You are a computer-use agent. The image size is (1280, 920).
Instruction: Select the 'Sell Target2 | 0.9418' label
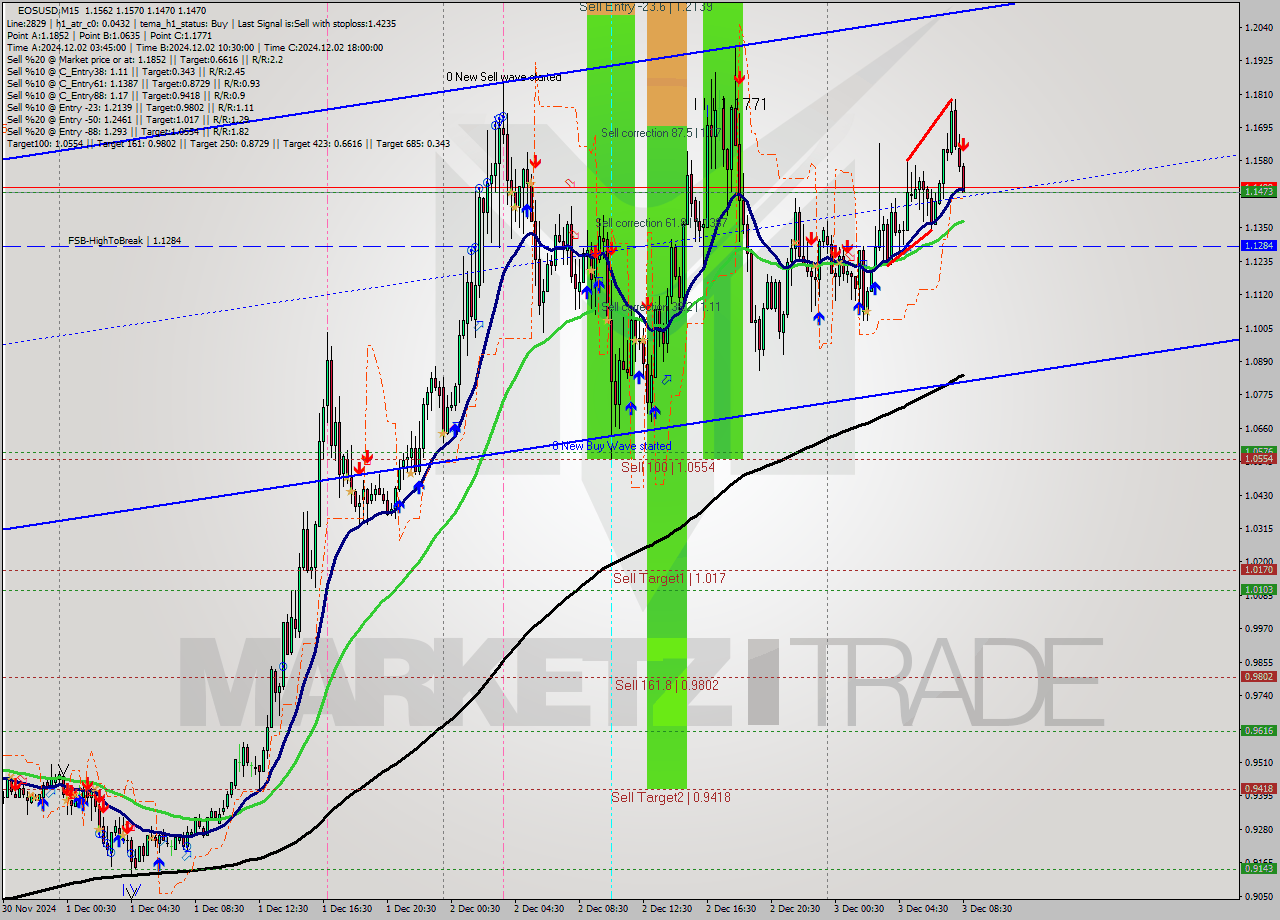(671, 797)
